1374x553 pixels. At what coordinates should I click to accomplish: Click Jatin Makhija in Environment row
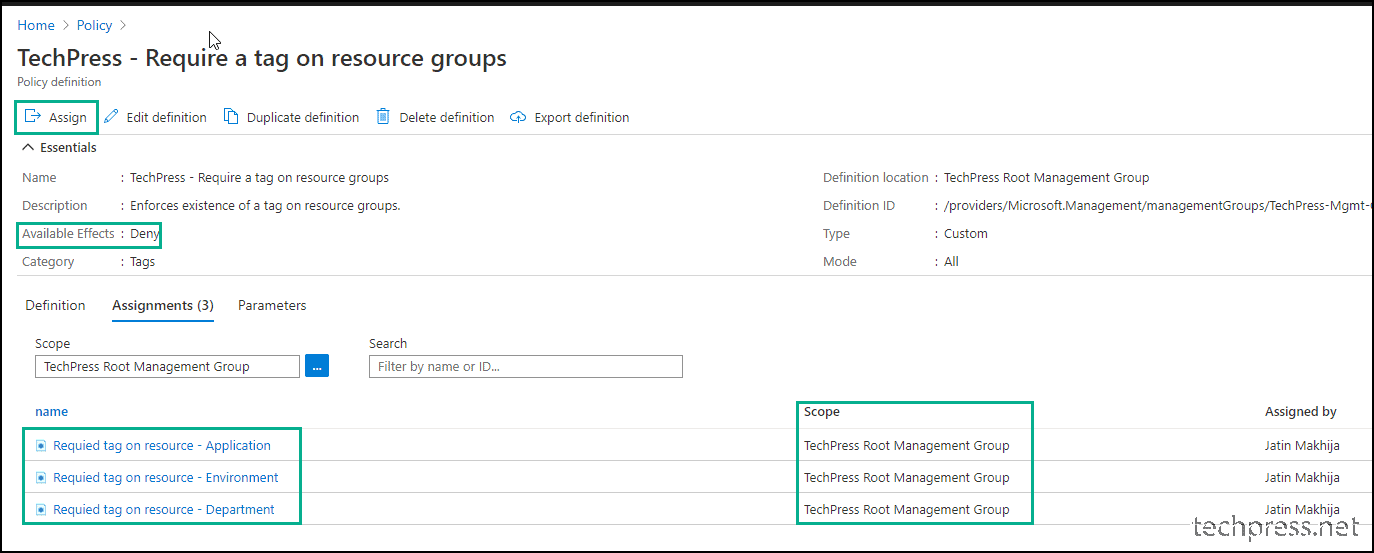[1302, 478]
